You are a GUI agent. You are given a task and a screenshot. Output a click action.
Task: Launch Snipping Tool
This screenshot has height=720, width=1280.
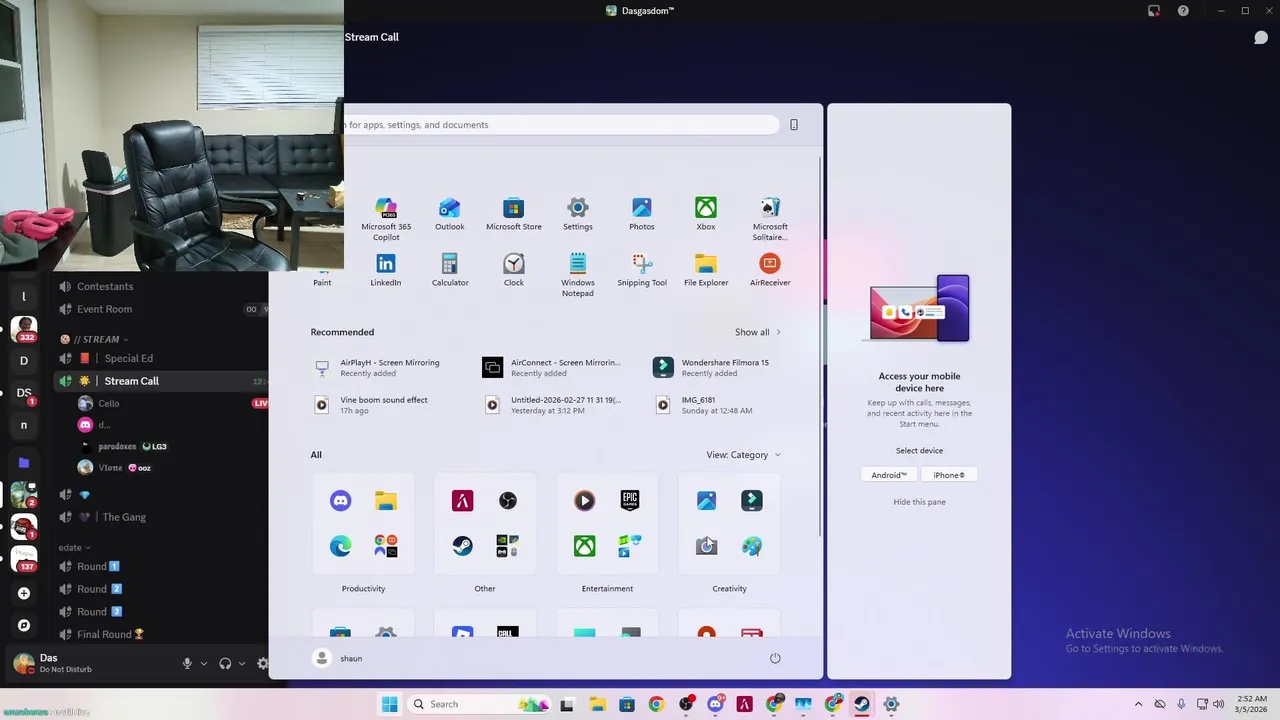642,270
